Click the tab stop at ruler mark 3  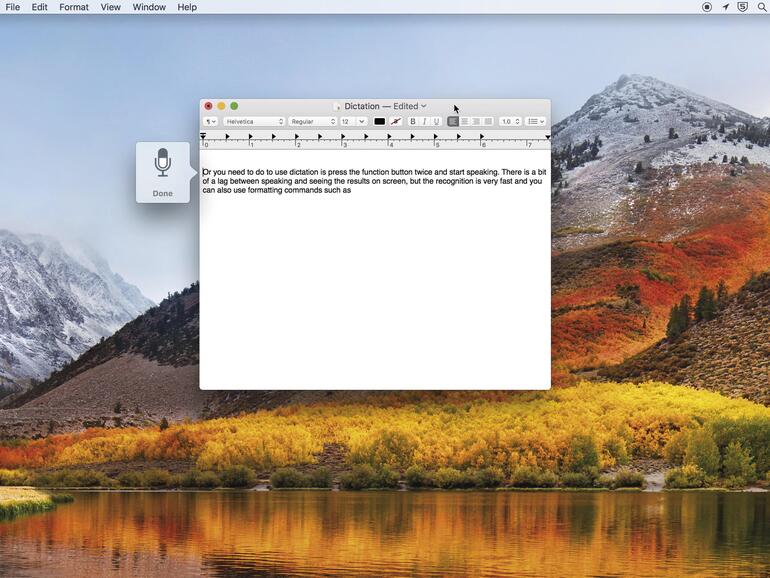click(343, 137)
